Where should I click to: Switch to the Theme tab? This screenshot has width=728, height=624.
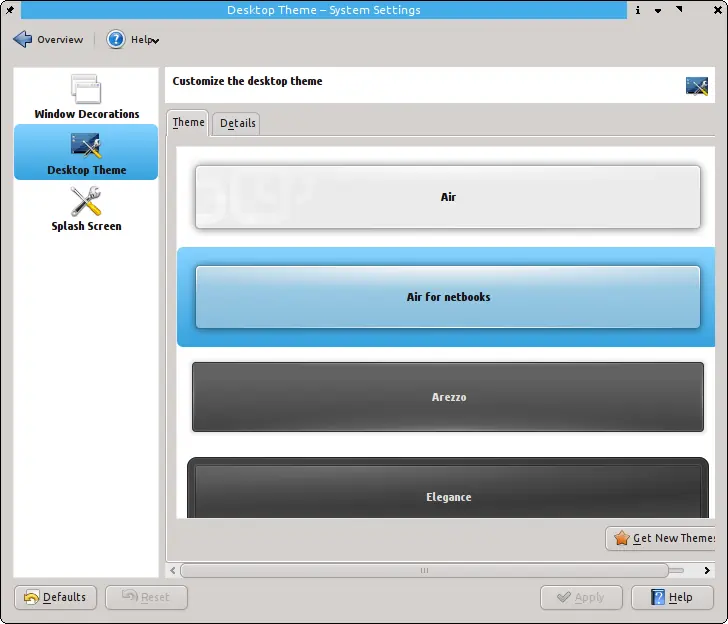(x=188, y=123)
